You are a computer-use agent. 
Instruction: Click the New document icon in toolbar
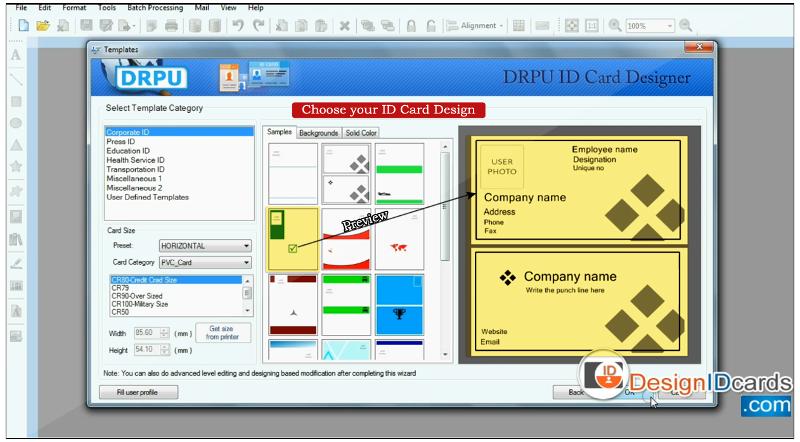pyautogui.click(x=23, y=26)
